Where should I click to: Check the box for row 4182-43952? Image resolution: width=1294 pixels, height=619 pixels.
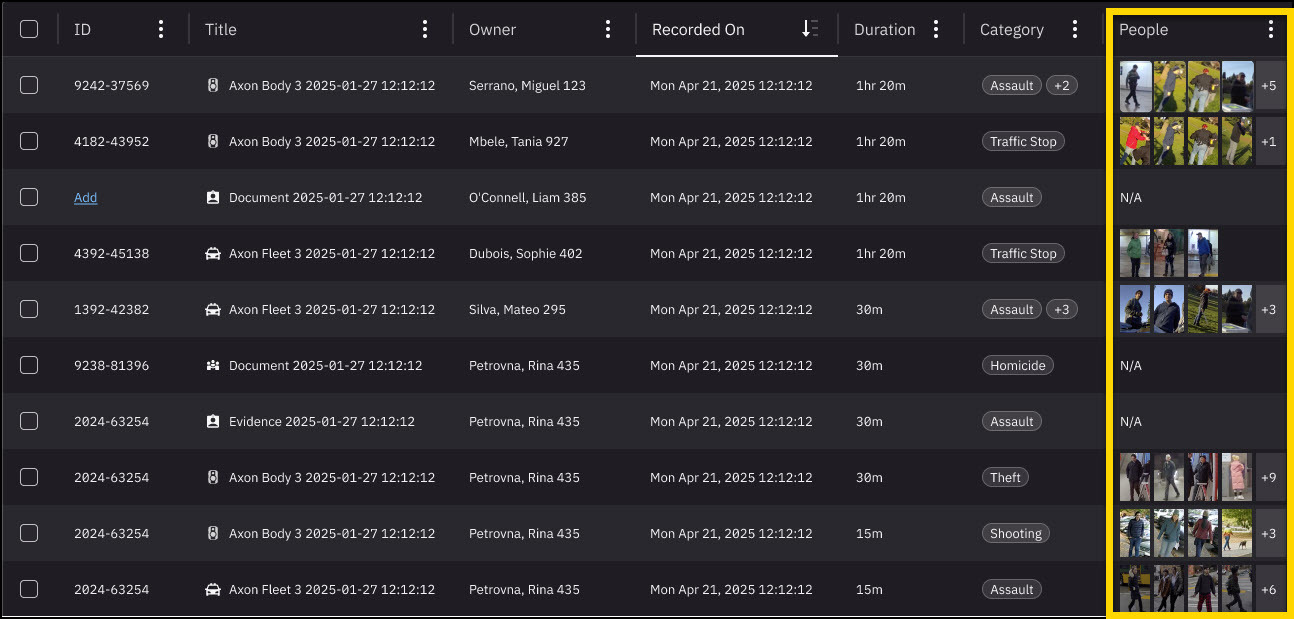[29, 141]
